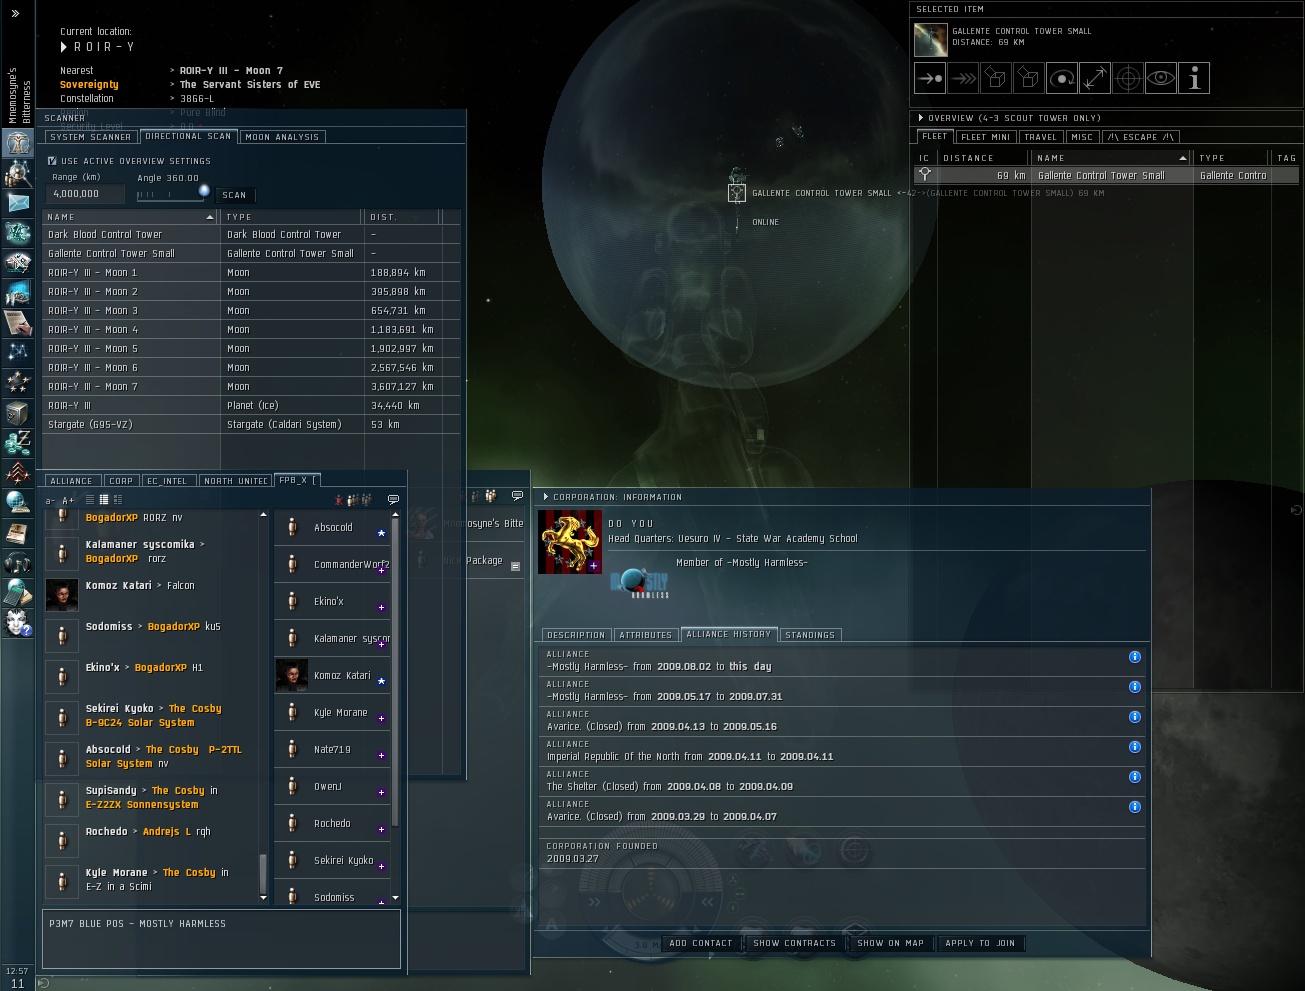Click the Show Contracts button
Image resolution: width=1305 pixels, height=991 pixels.
coord(795,943)
